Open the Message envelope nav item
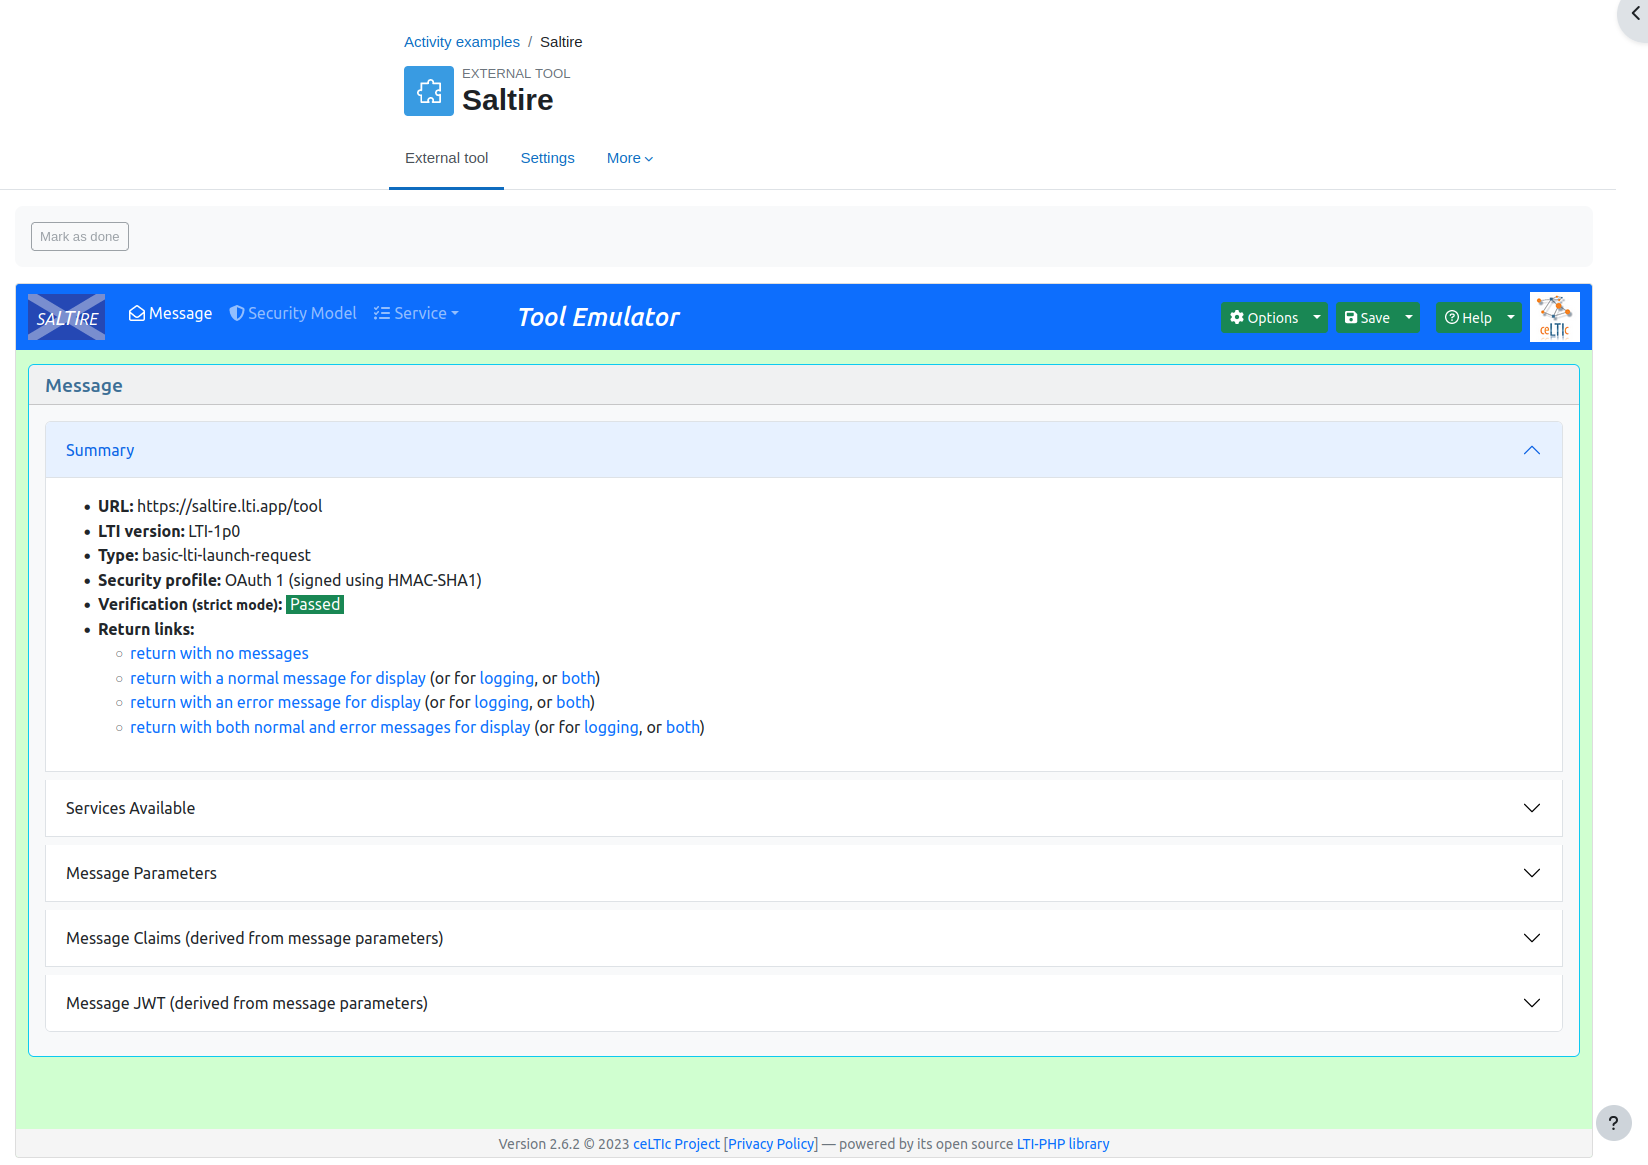The height and width of the screenshot is (1165, 1648). 171,313
